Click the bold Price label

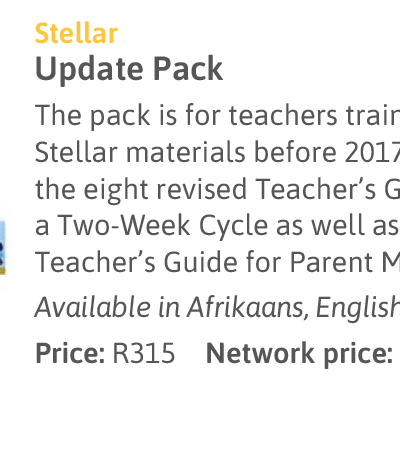70,353
